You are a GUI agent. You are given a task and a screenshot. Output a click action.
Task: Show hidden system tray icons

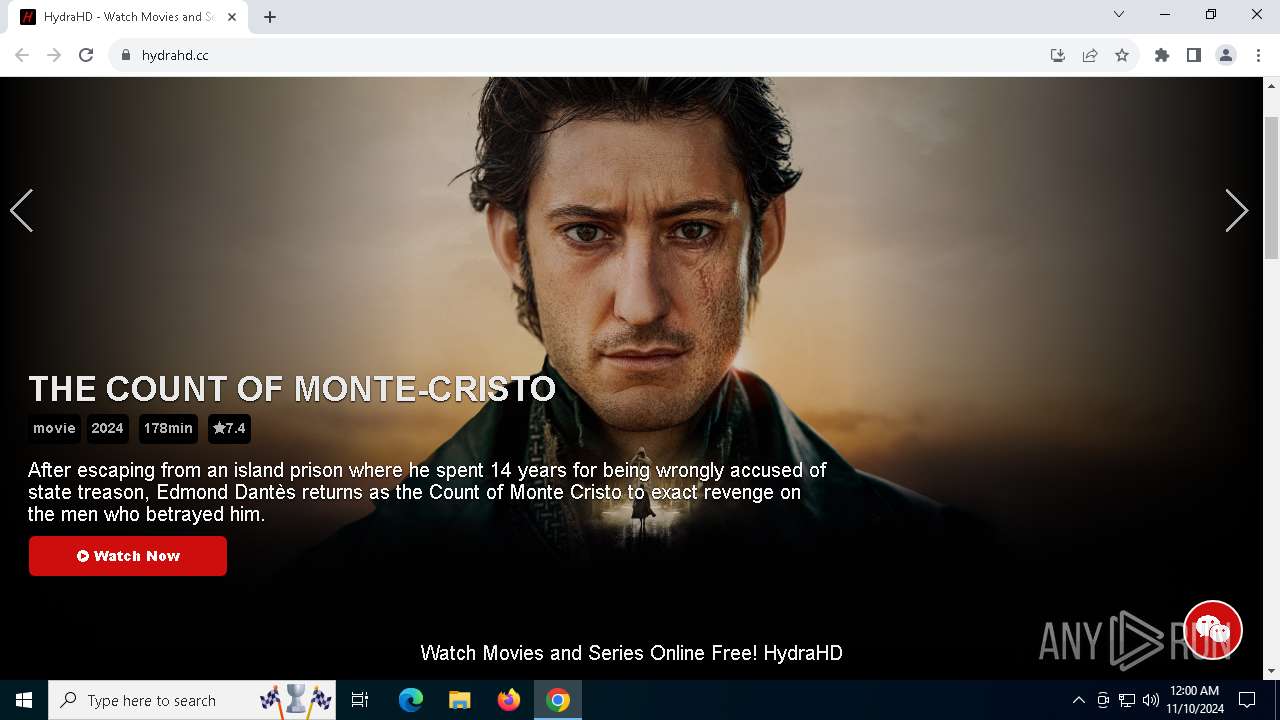[x=1078, y=700]
